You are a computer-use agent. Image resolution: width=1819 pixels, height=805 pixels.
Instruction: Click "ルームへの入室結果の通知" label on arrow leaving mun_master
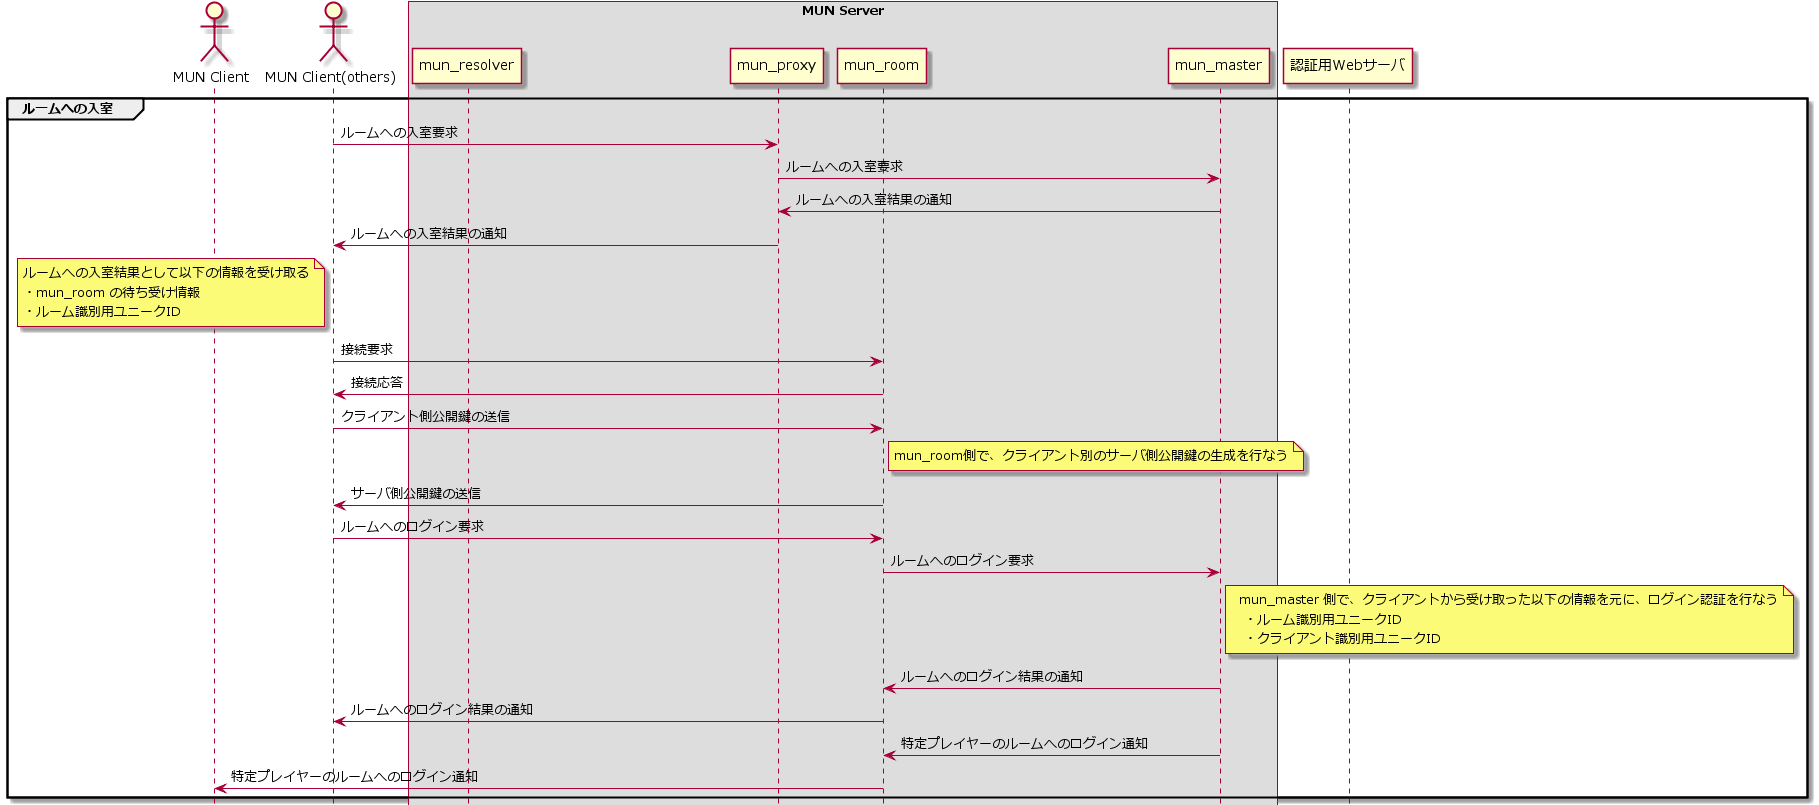tap(874, 200)
